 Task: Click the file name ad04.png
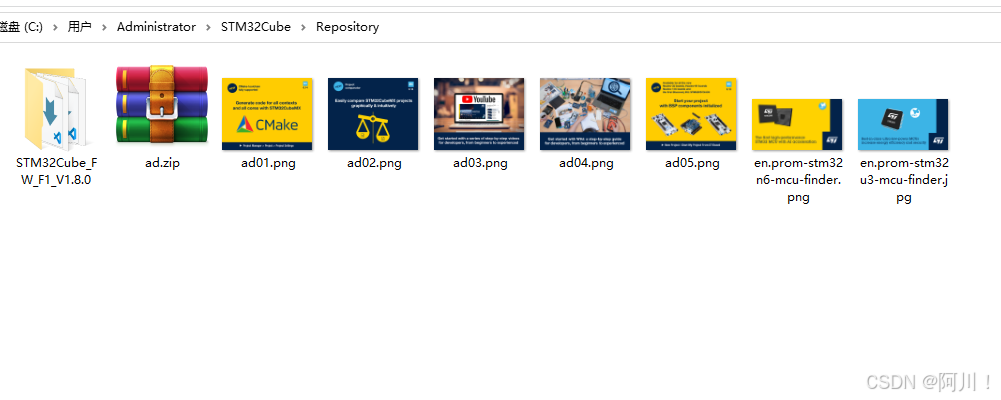(586, 163)
